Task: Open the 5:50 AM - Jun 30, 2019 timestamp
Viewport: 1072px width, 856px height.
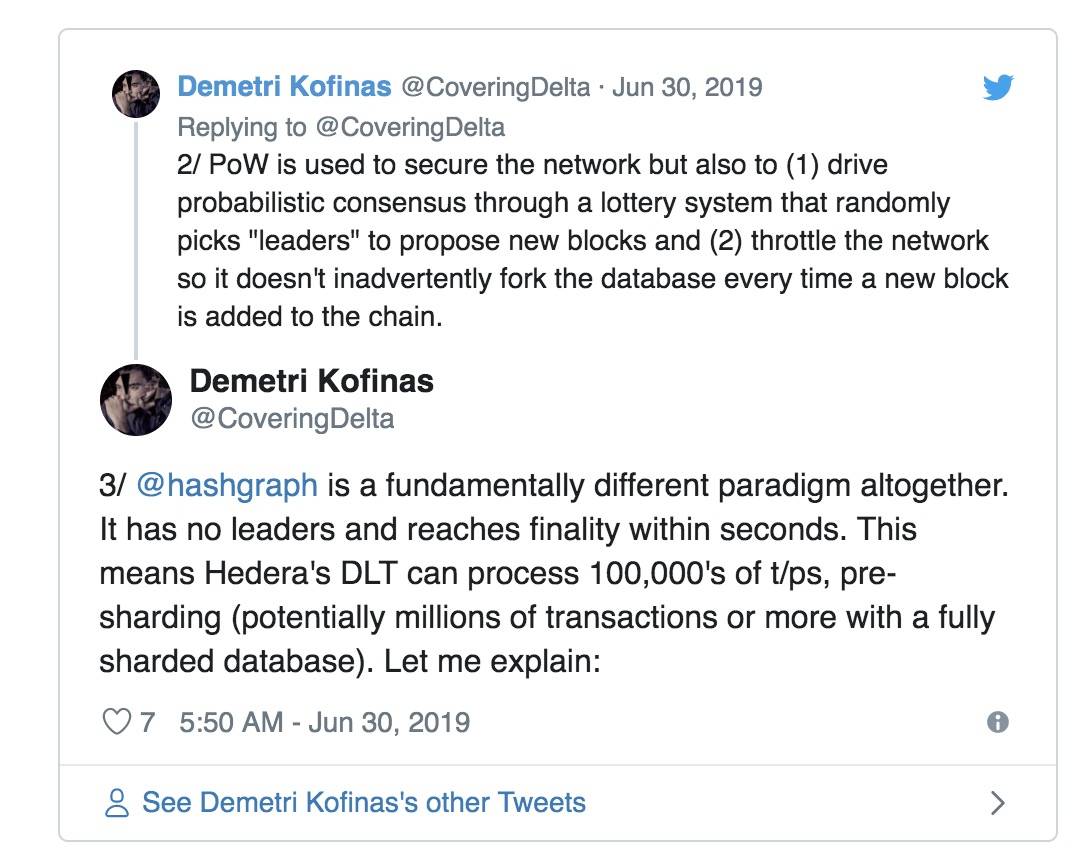Action: pos(325,723)
